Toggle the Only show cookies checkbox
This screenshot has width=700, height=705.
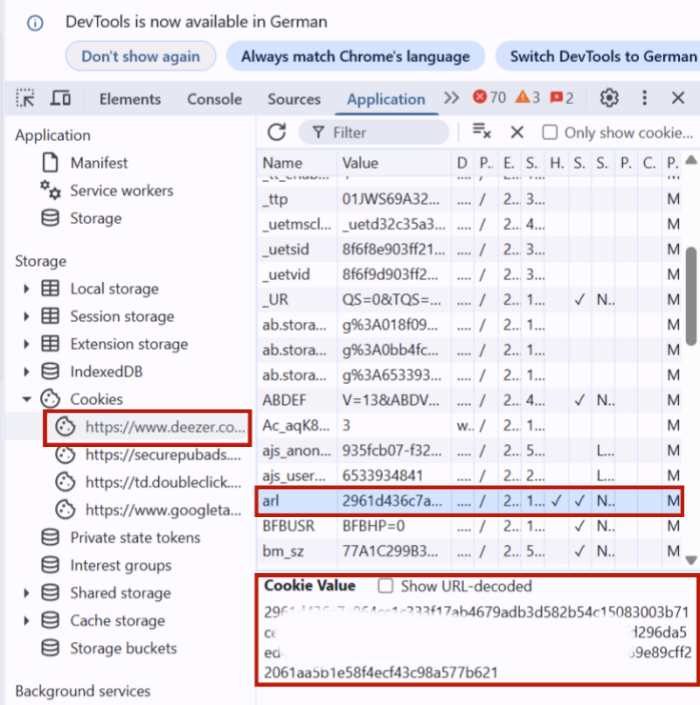tap(550, 132)
